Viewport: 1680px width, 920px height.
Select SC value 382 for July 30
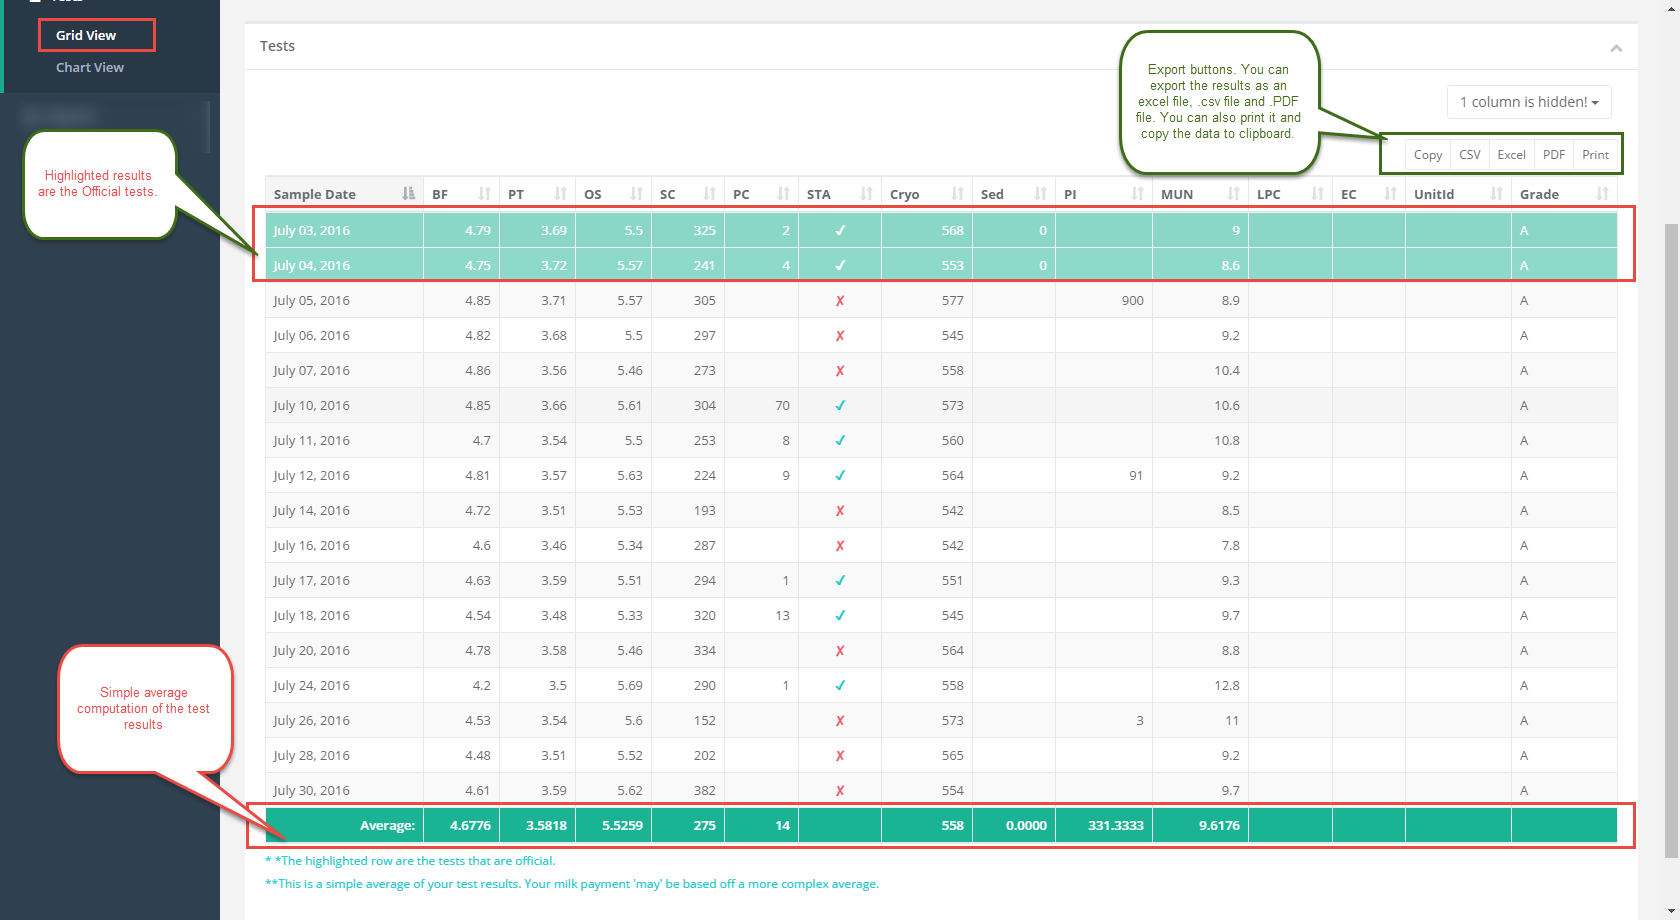705,790
